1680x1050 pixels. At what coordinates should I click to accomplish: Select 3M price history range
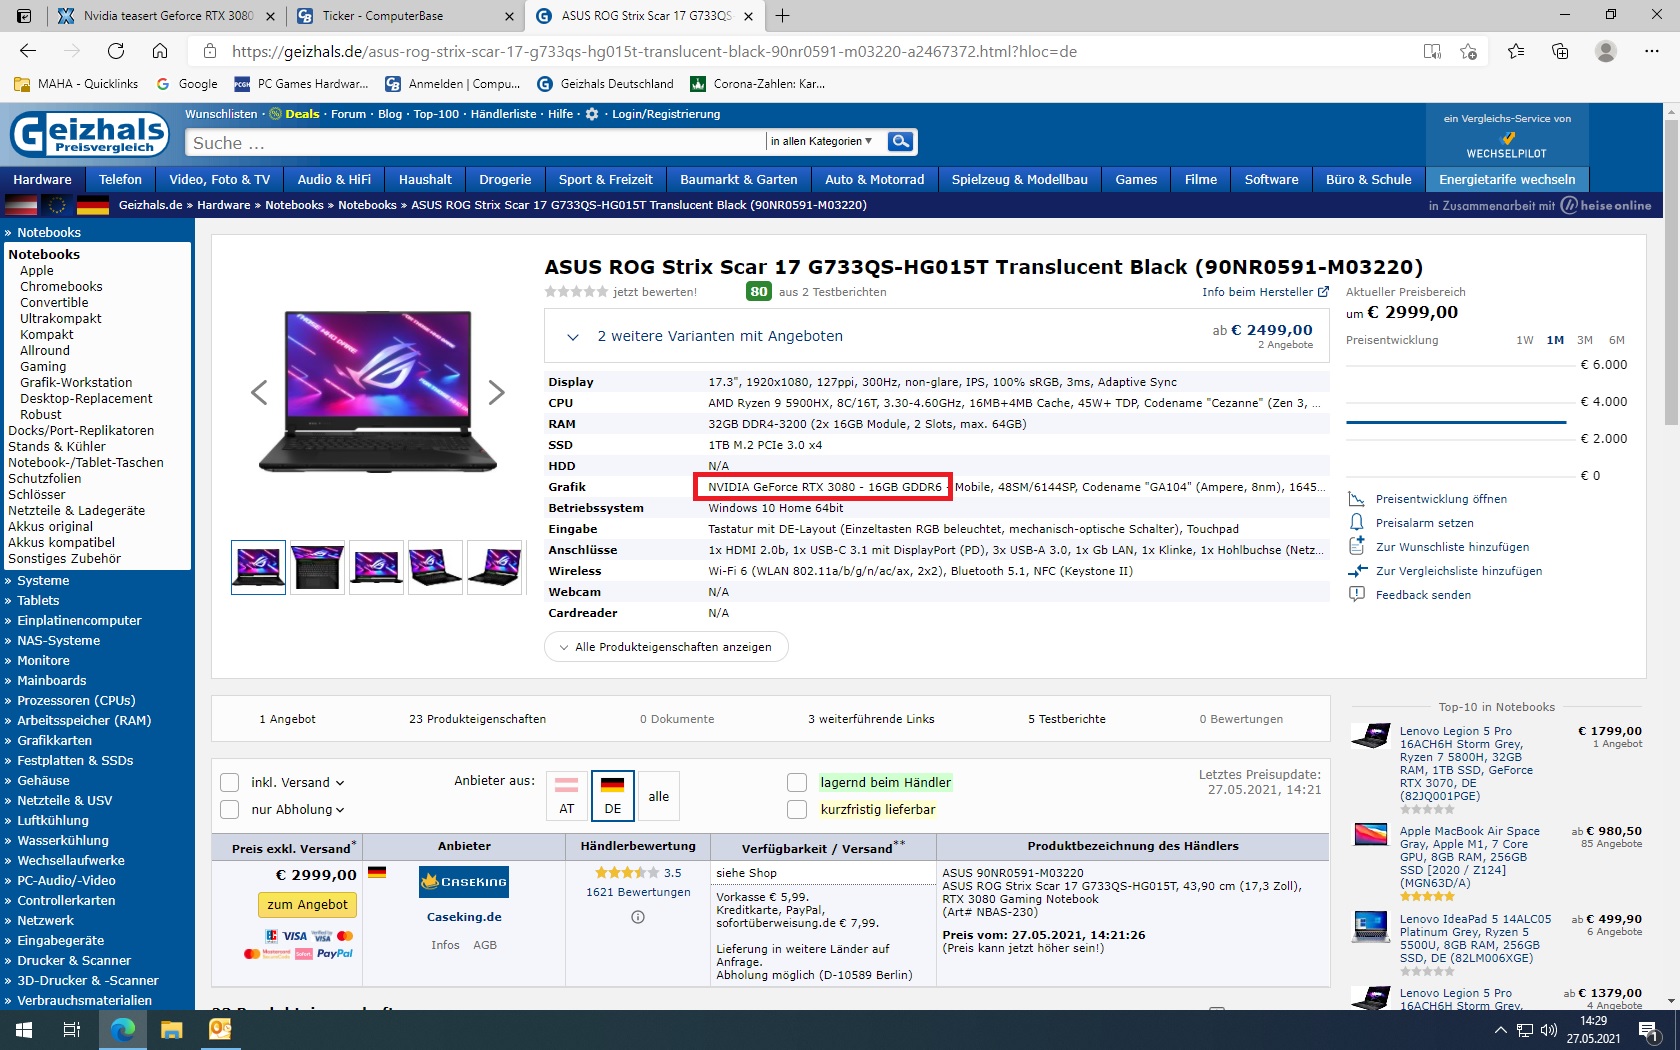pos(1585,340)
